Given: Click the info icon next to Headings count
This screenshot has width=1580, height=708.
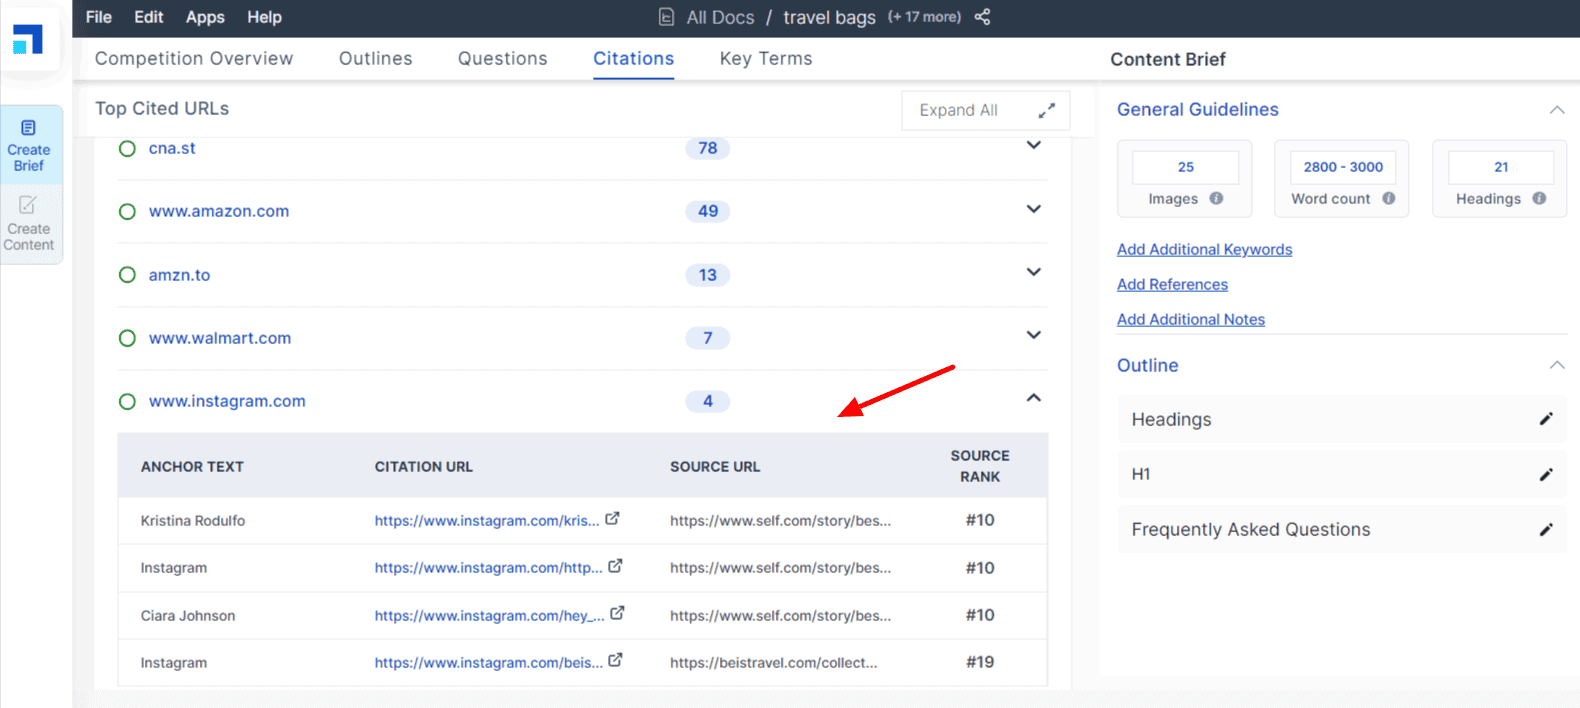Looking at the screenshot, I should (1539, 198).
